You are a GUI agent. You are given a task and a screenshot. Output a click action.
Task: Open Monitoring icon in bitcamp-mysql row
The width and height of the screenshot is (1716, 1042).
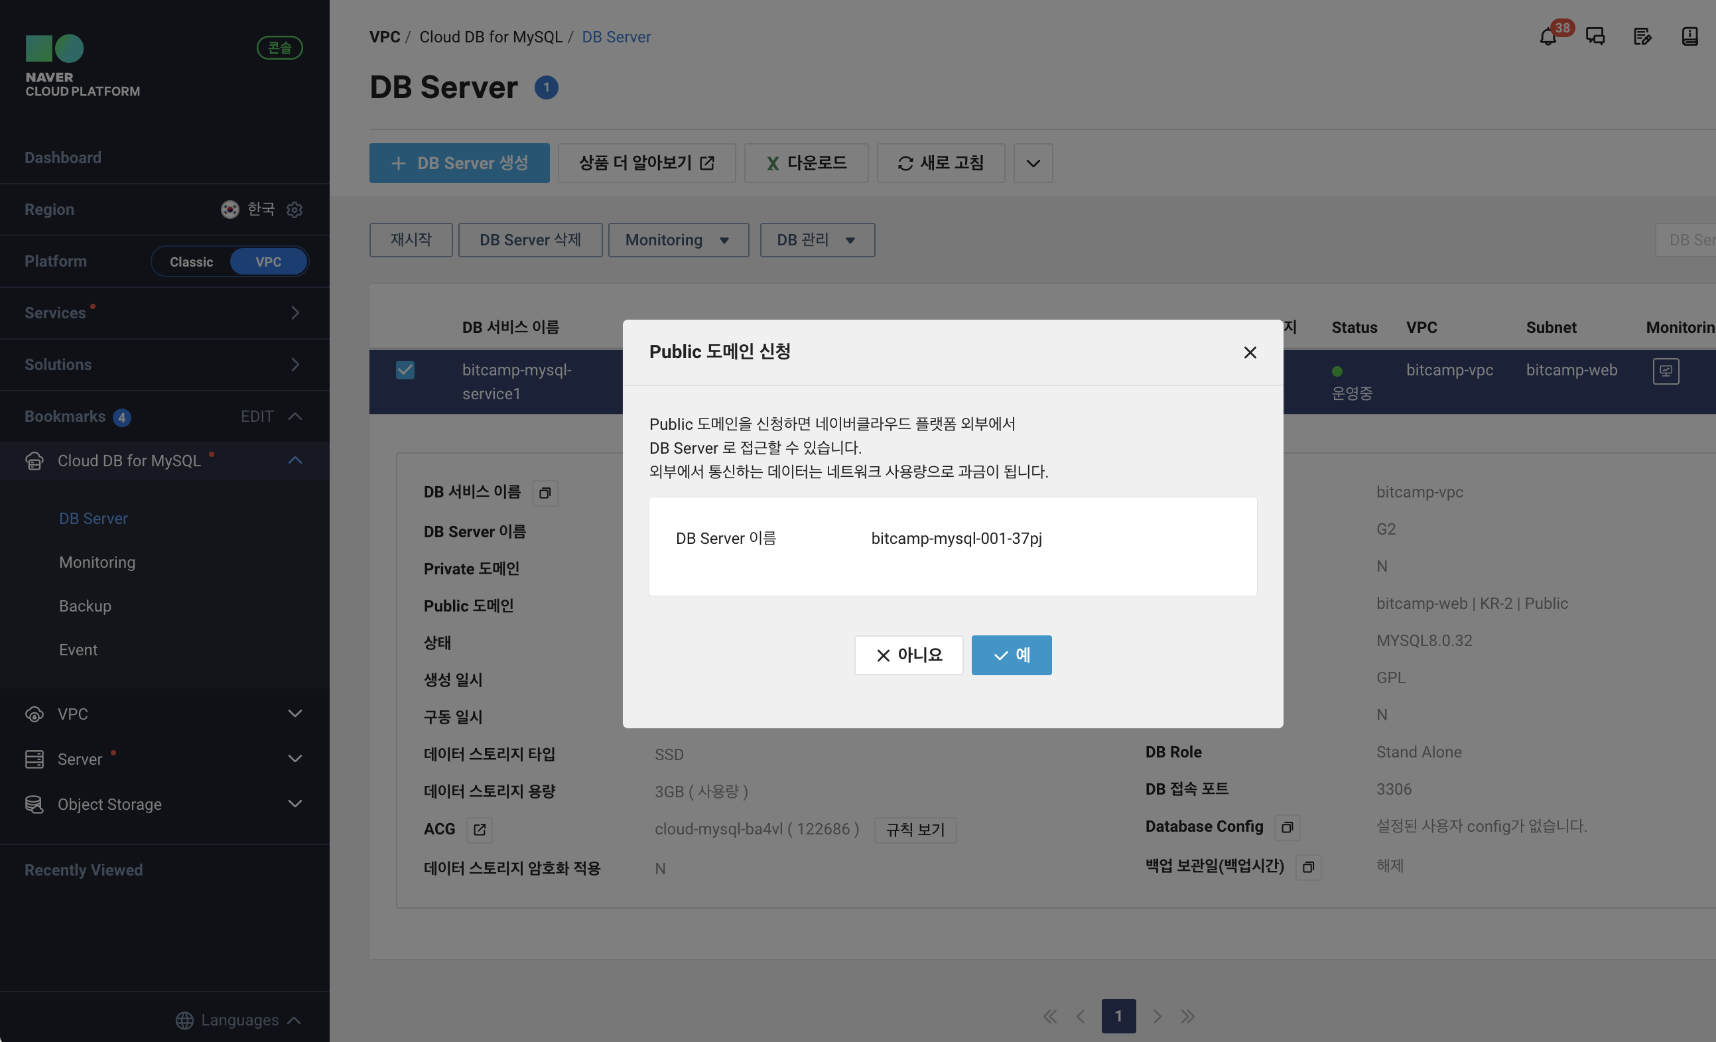coord(1666,371)
